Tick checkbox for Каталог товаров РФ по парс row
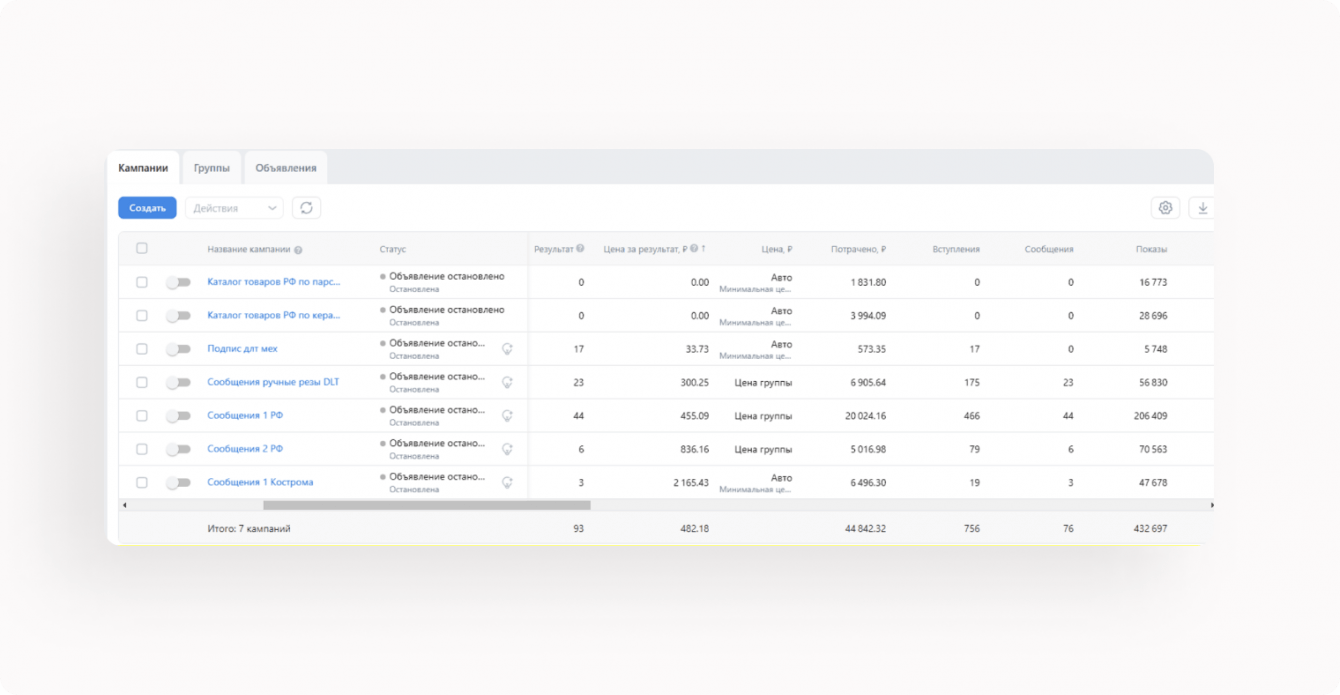Screen dimensions: 1340x695 [141, 282]
